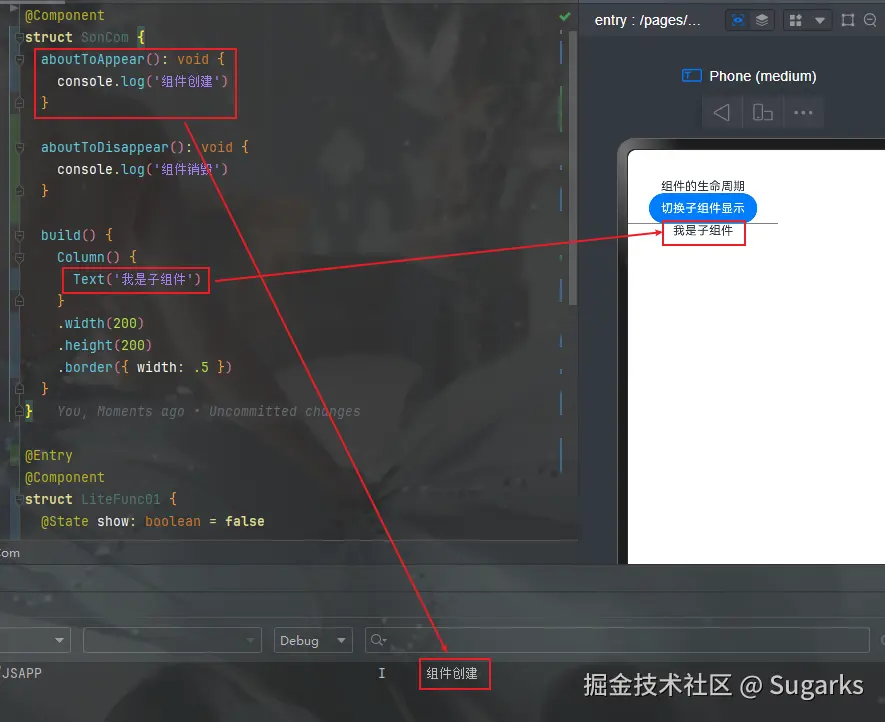This screenshot has height=722, width=885.
Task: Click the fold end marker after aboutToAppear body
Action: [x=19, y=103]
